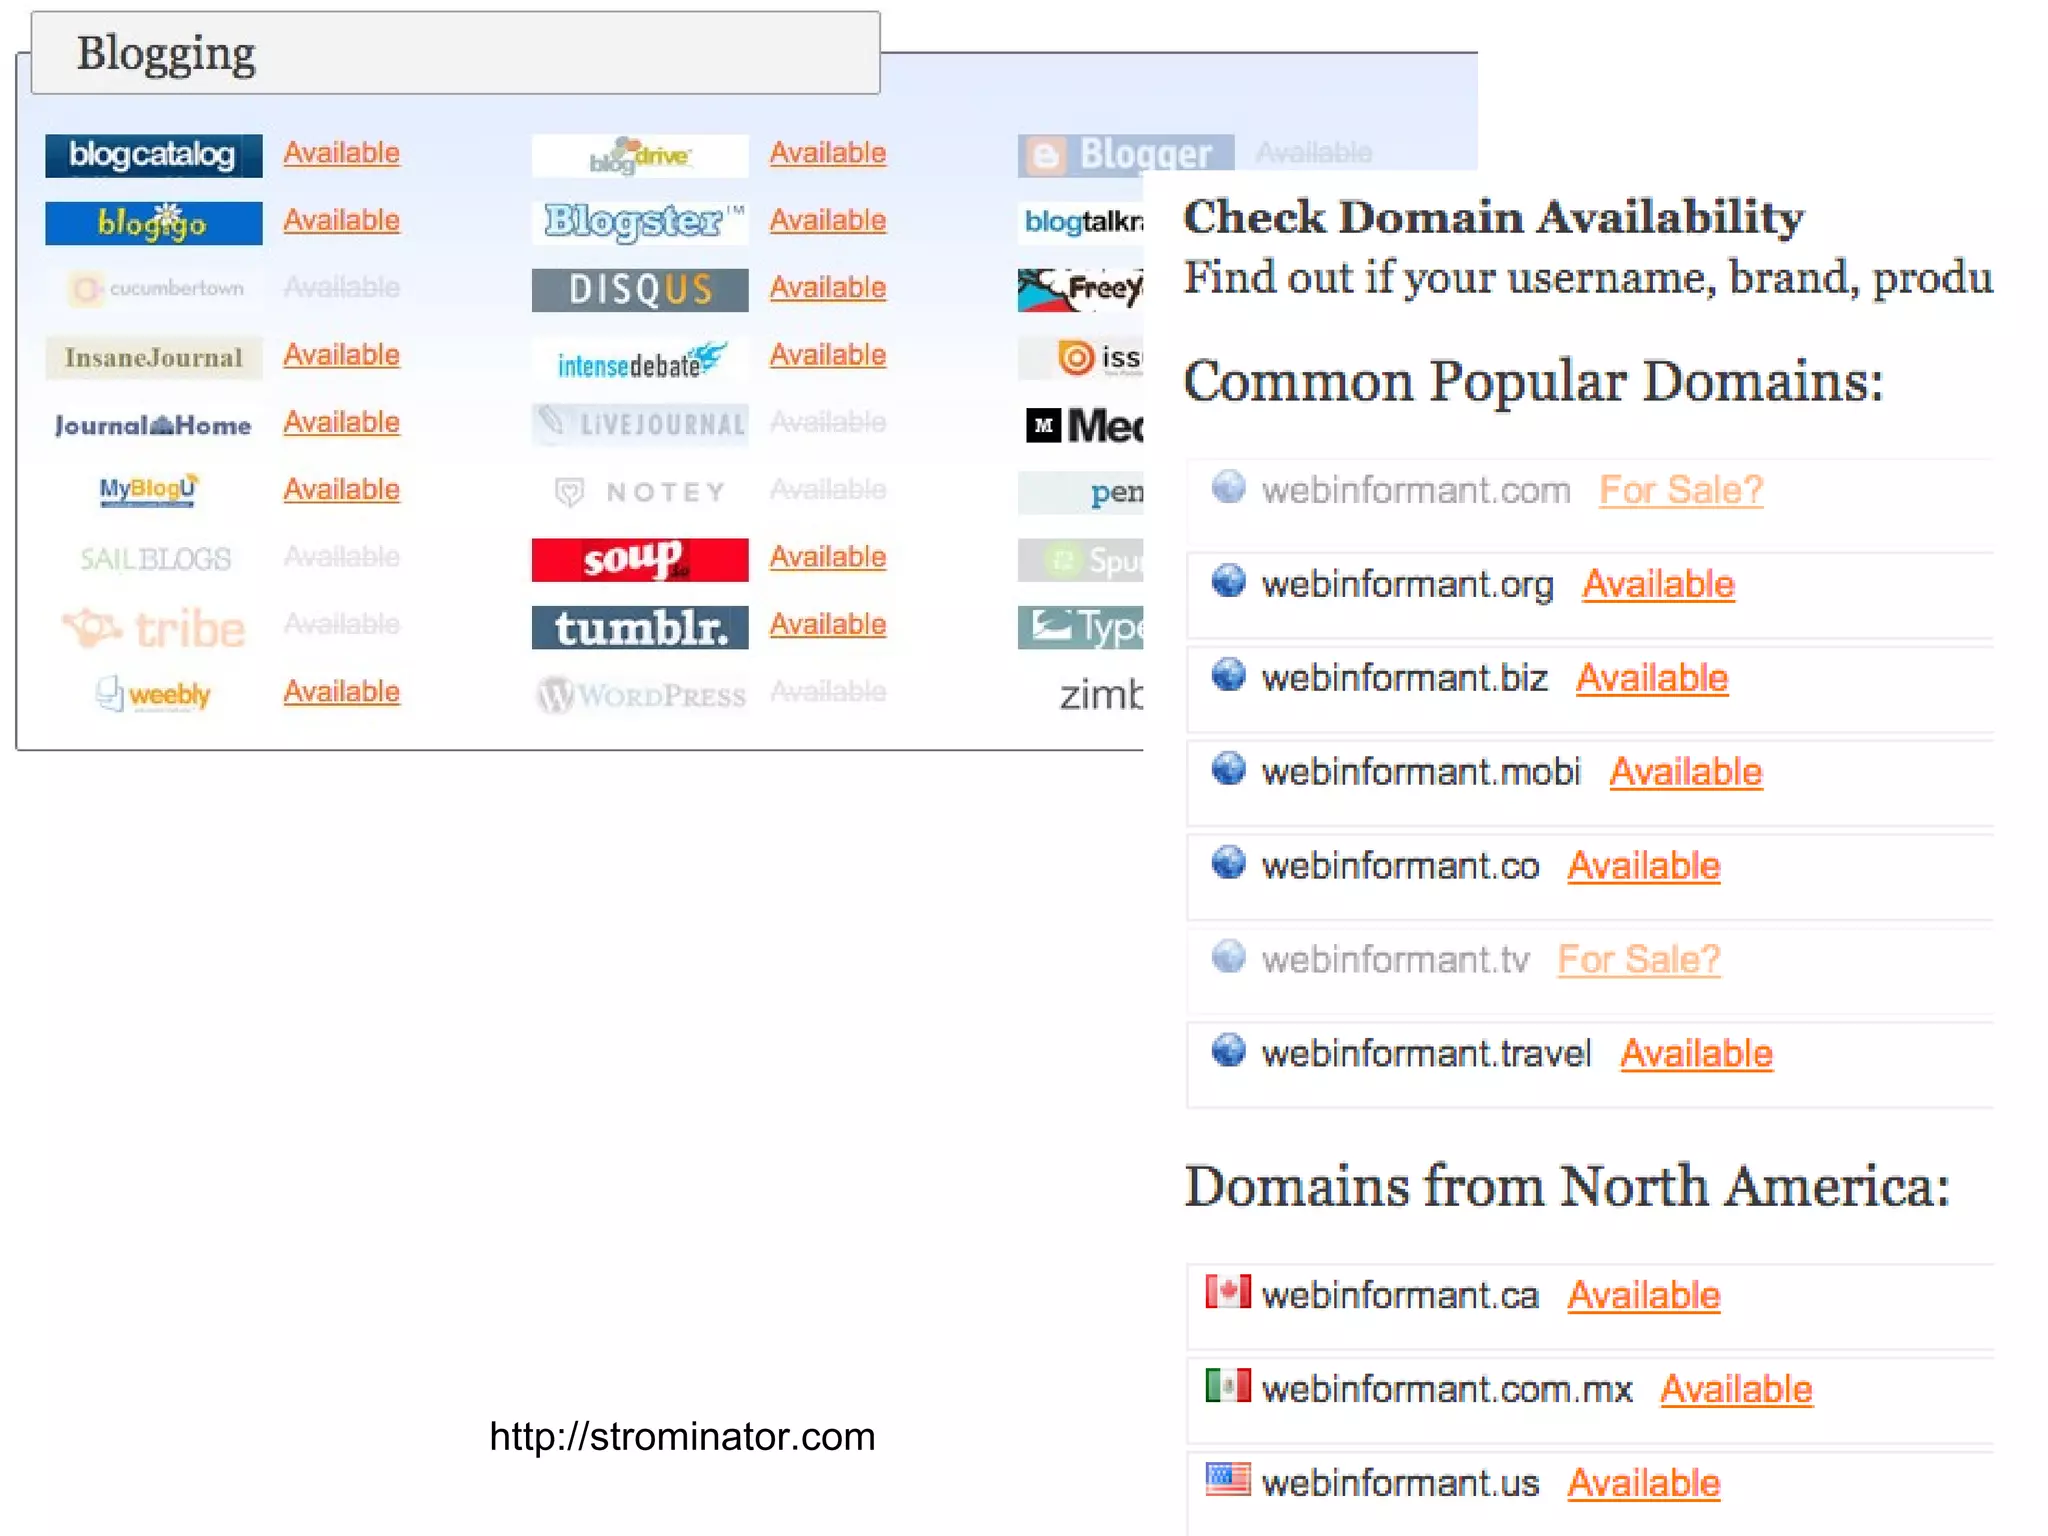Open the DISQUS logo
This screenshot has height=1536, width=2048.
[x=639, y=289]
